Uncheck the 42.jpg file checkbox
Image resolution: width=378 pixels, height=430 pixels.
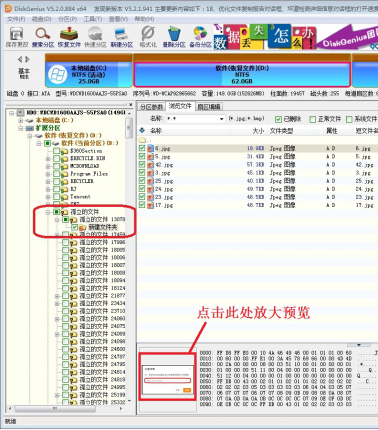[x=142, y=164]
